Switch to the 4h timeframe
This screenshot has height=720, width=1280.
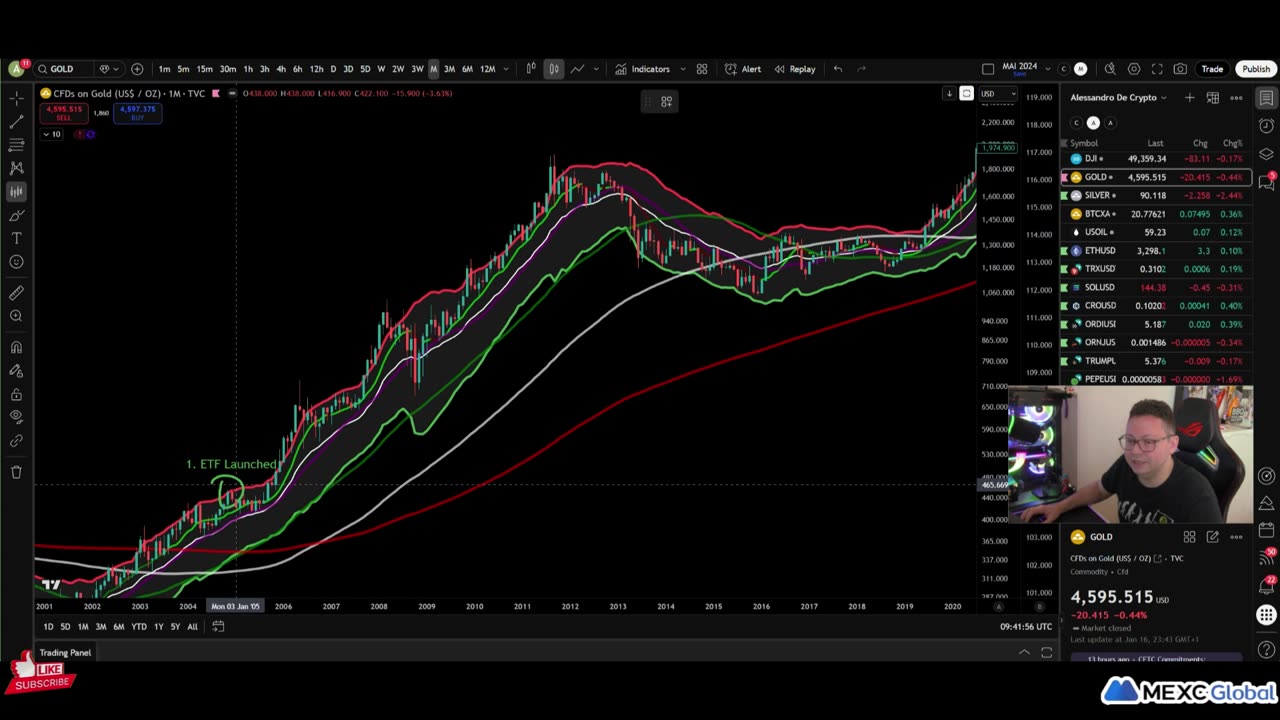point(281,69)
